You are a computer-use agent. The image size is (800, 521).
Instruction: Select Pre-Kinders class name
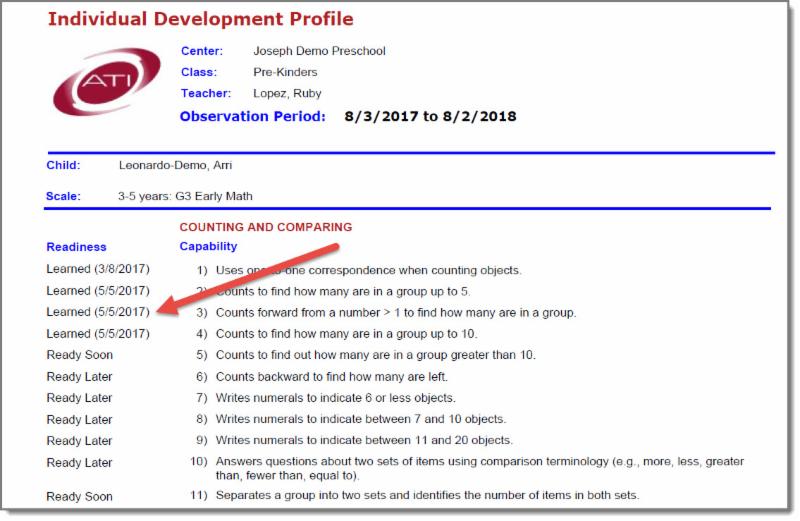click(x=285, y=72)
